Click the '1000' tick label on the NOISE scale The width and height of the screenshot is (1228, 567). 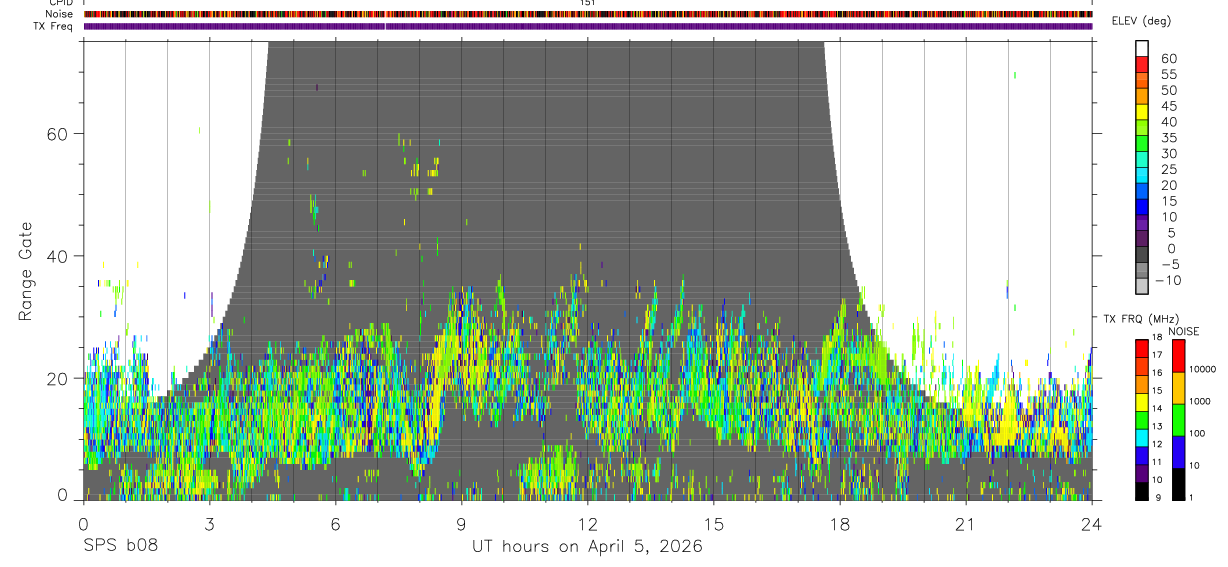(1200, 401)
